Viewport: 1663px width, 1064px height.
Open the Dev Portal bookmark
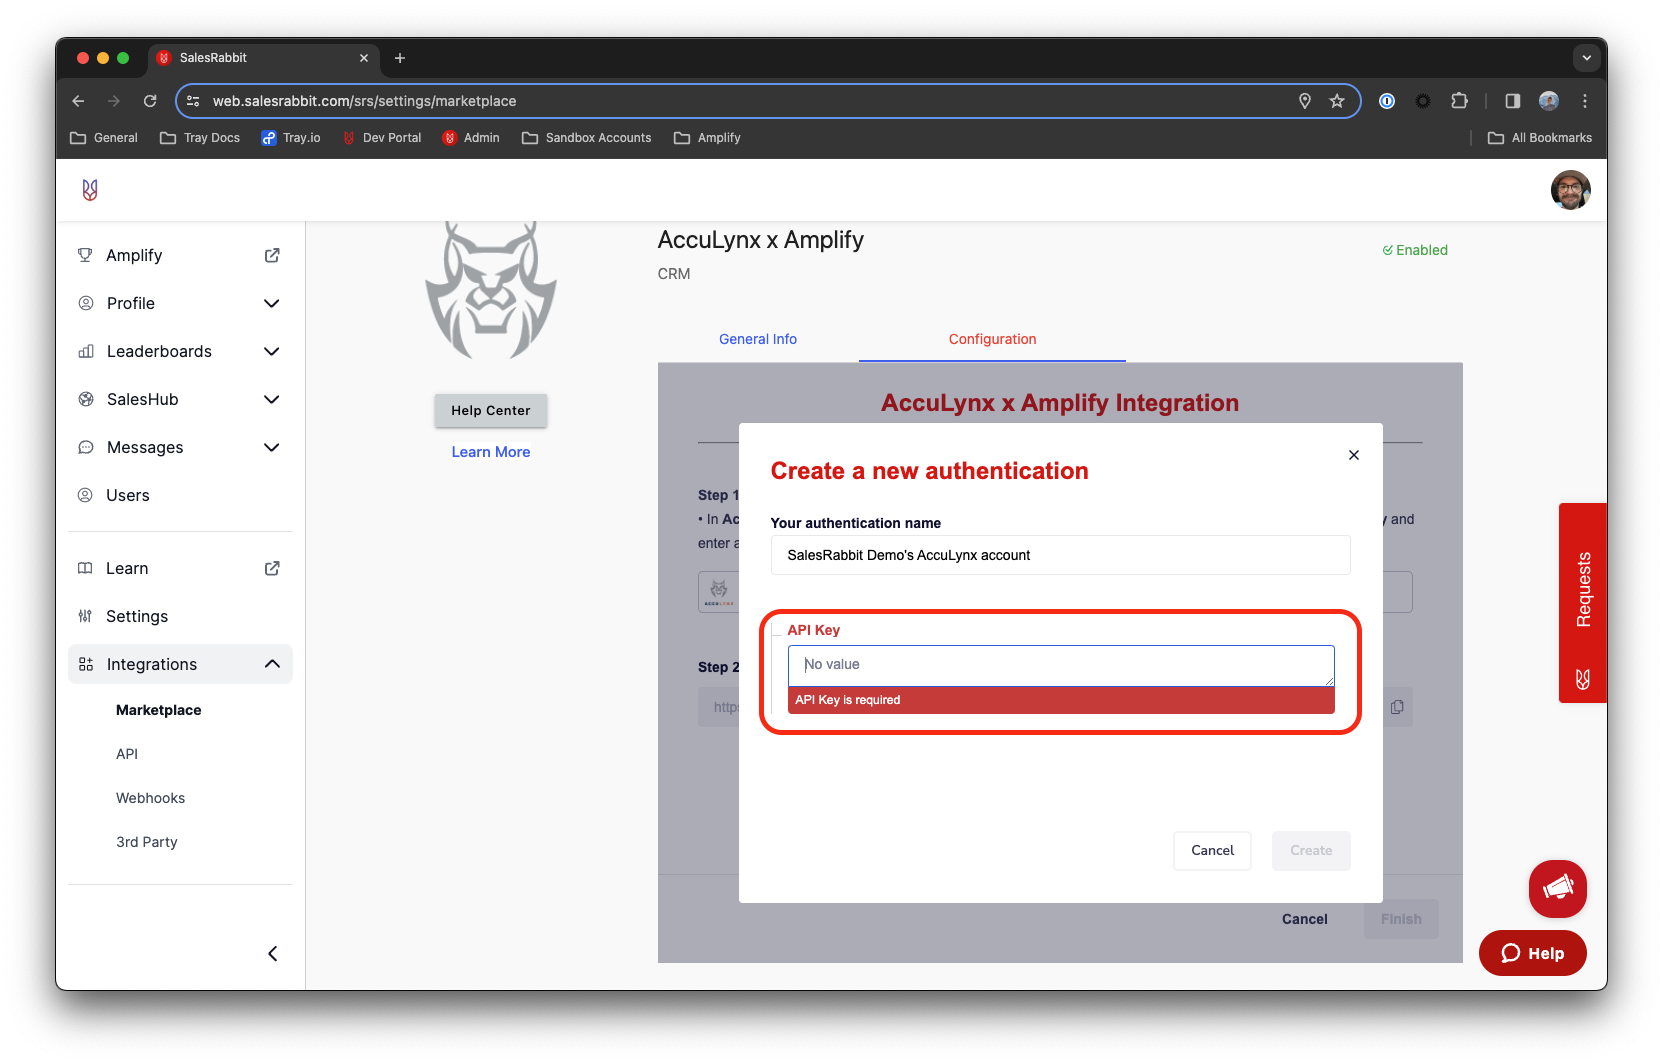click(x=382, y=138)
